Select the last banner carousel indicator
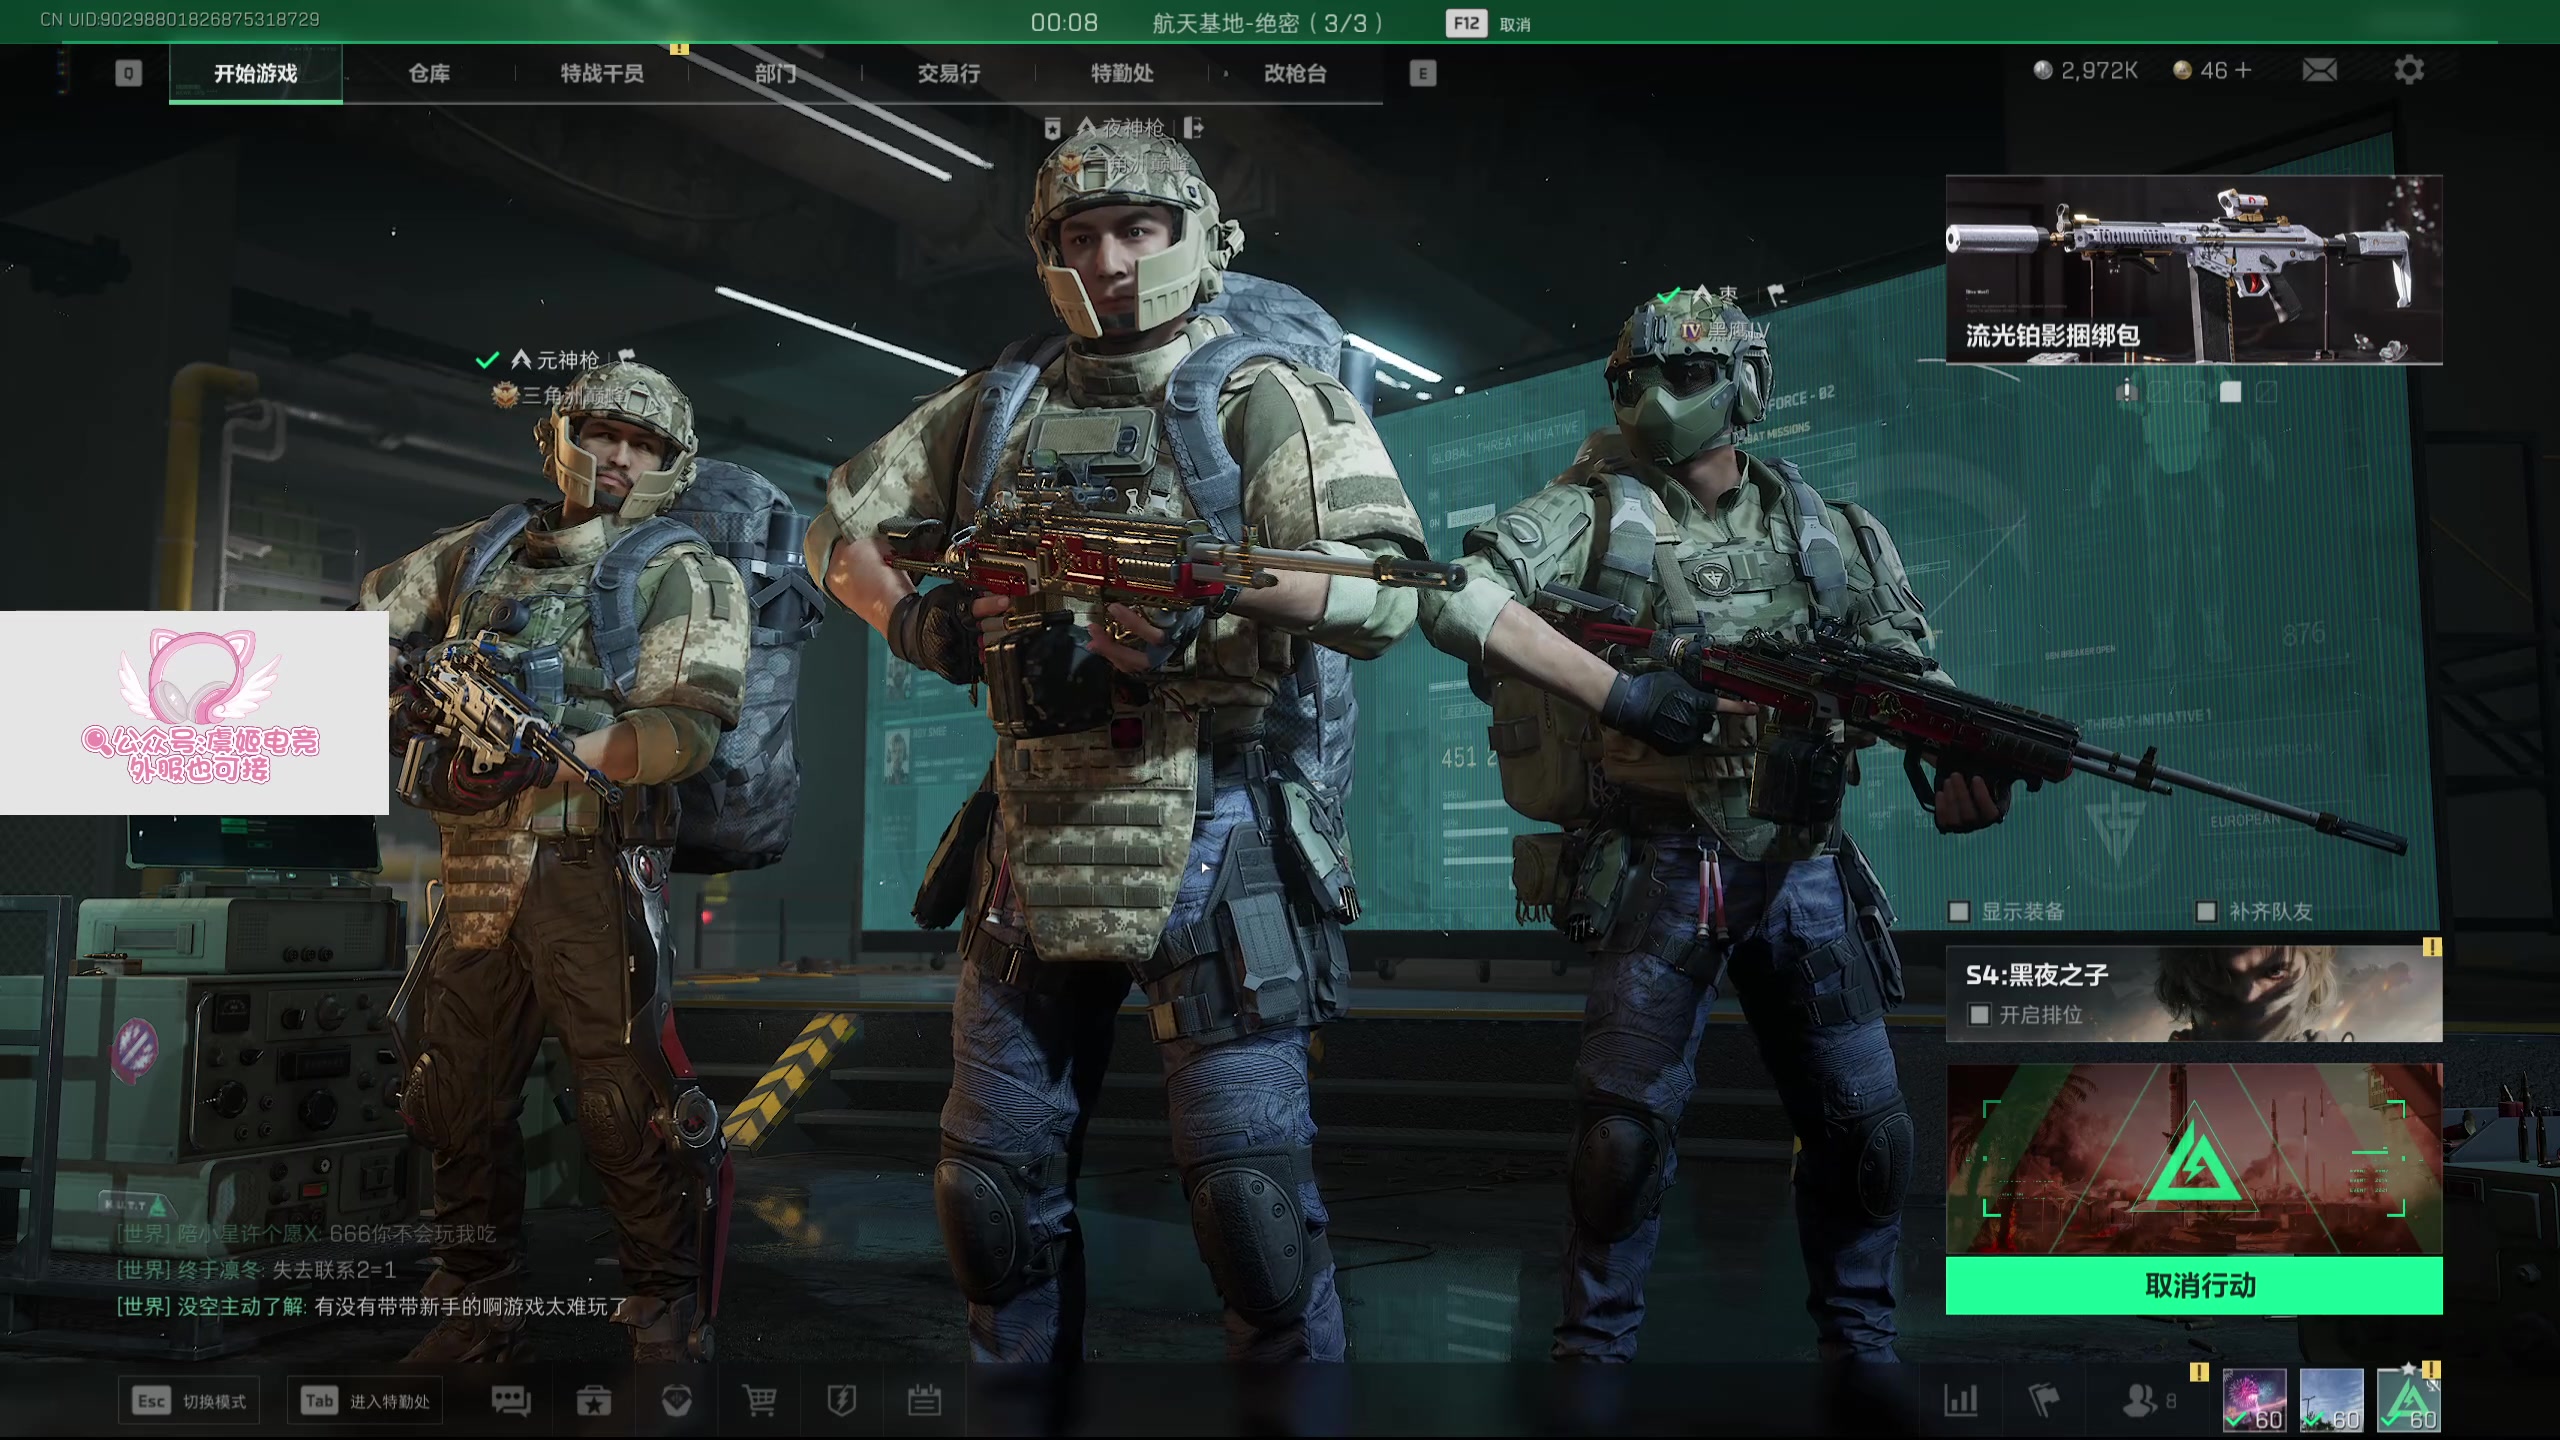Viewport: 2560px width, 1440px height. 2266,391
